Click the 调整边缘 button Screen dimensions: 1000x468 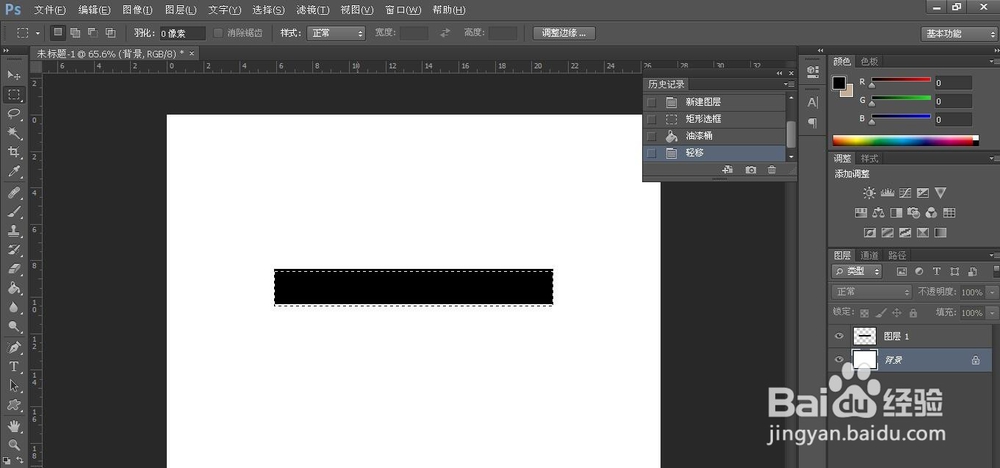tap(564, 33)
